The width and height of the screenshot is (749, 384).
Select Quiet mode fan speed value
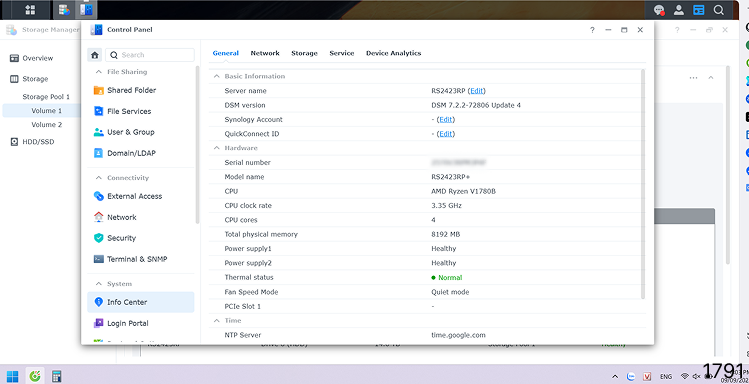[450, 292]
